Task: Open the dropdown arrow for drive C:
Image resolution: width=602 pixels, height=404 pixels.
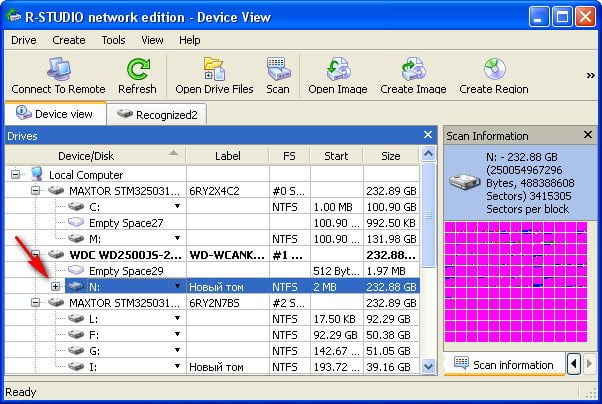Action: pyautogui.click(x=177, y=206)
